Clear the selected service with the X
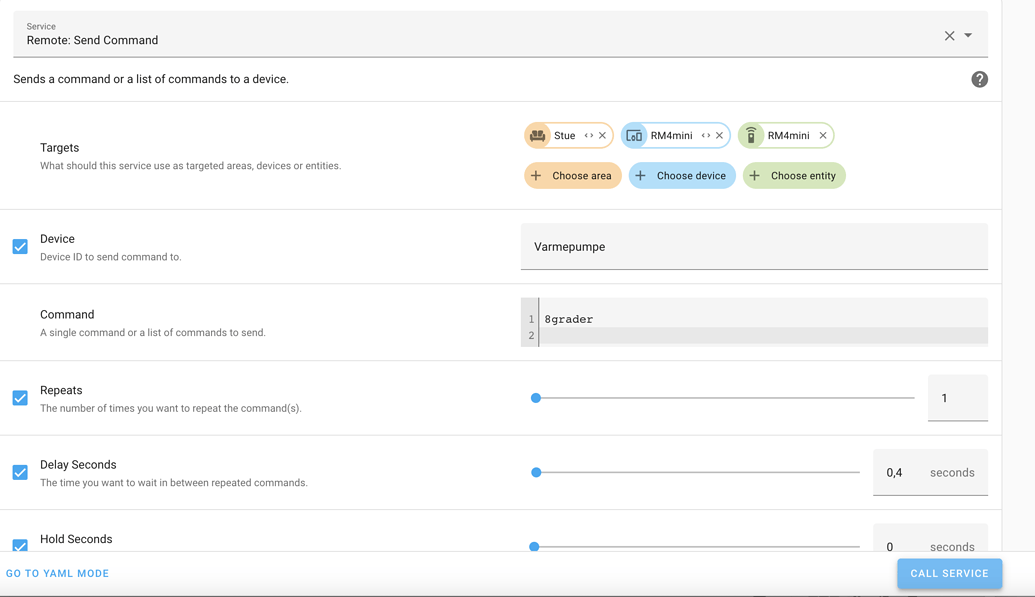Image resolution: width=1035 pixels, height=597 pixels. (948, 34)
